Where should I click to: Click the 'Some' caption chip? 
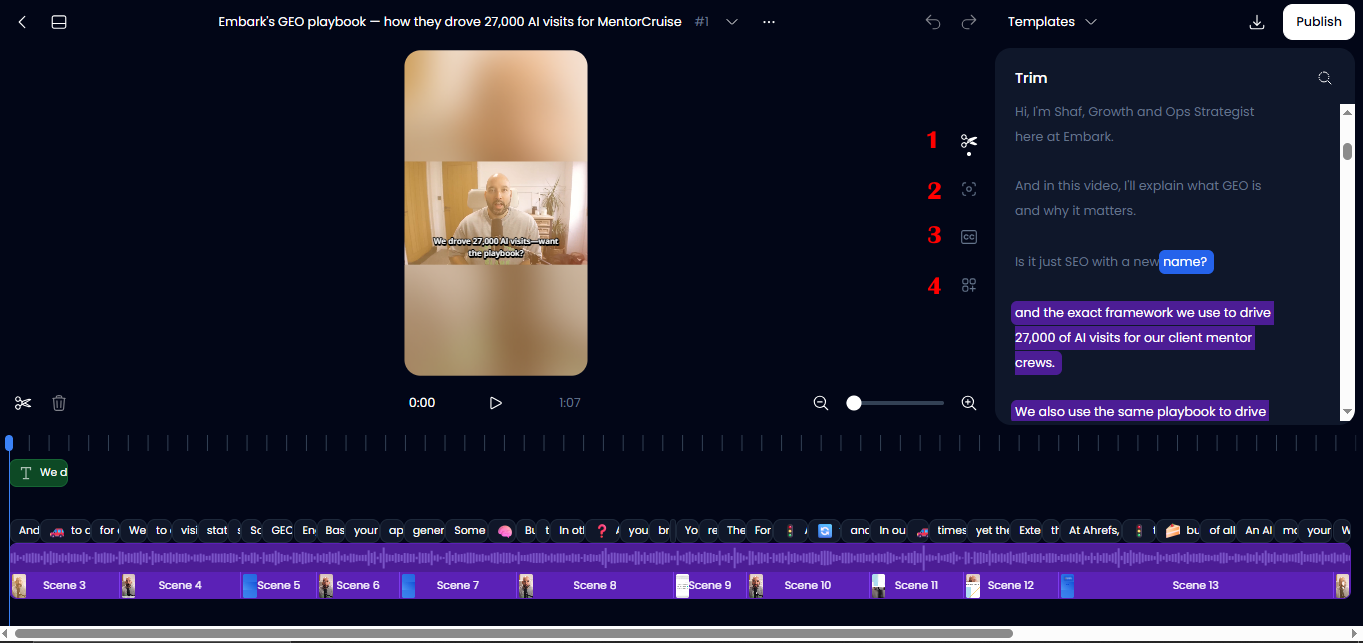tap(469, 531)
